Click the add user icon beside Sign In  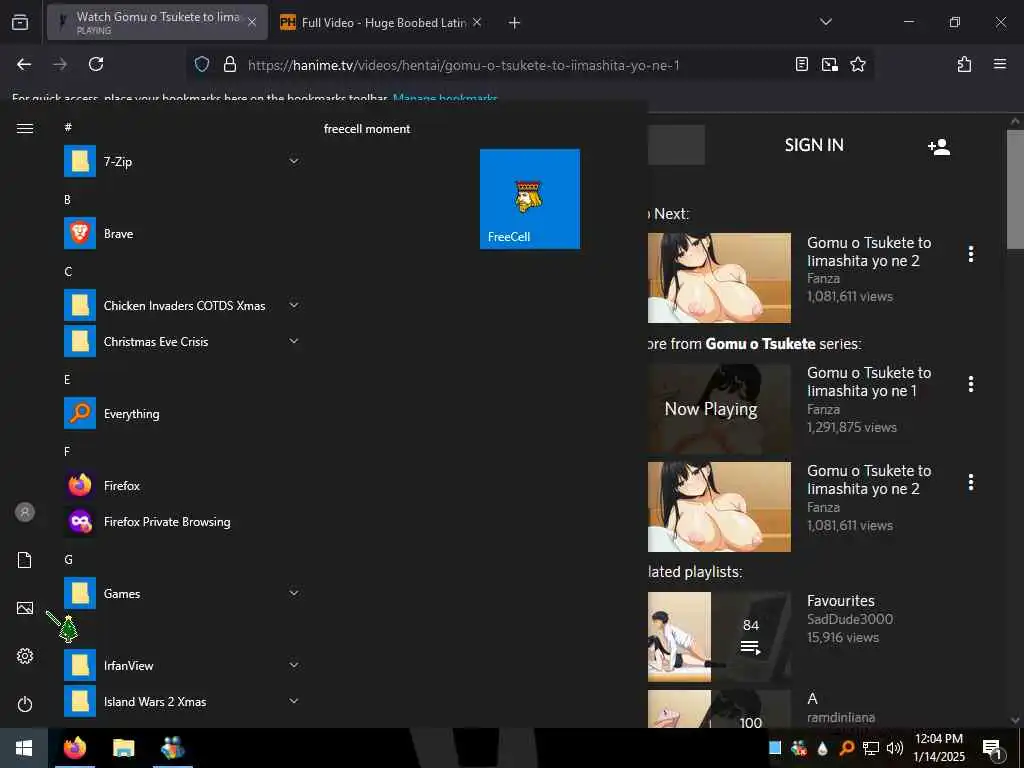click(x=938, y=146)
